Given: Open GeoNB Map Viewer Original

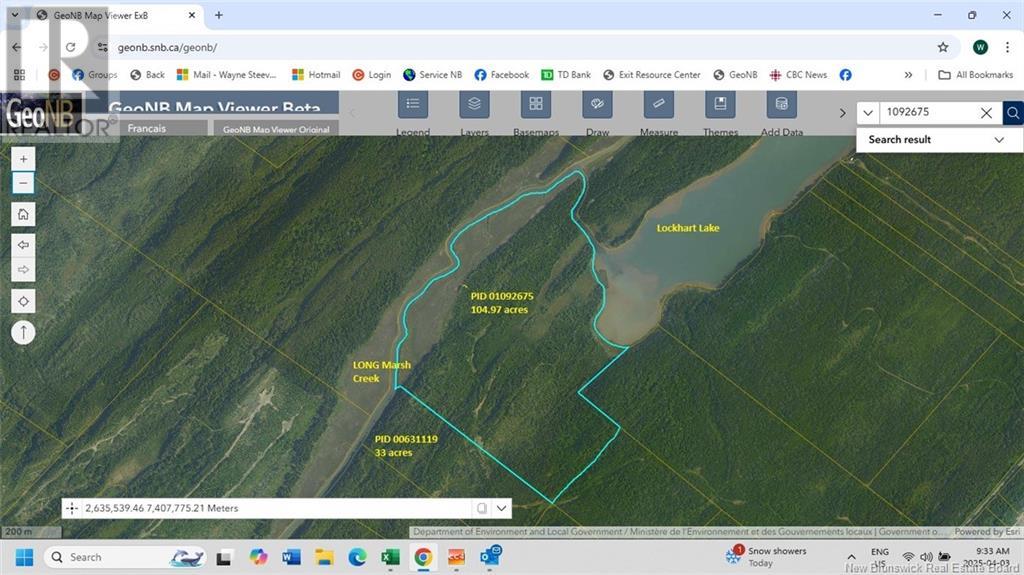Looking at the screenshot, I should [274, 129].
